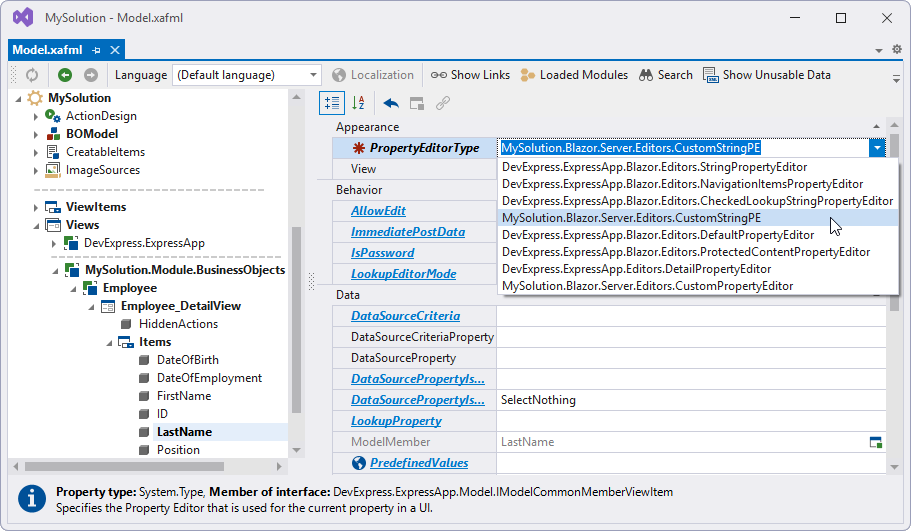This screenshot has width=911, height=531.
Task: Select the Employee tree node
Action: [130, 288]
